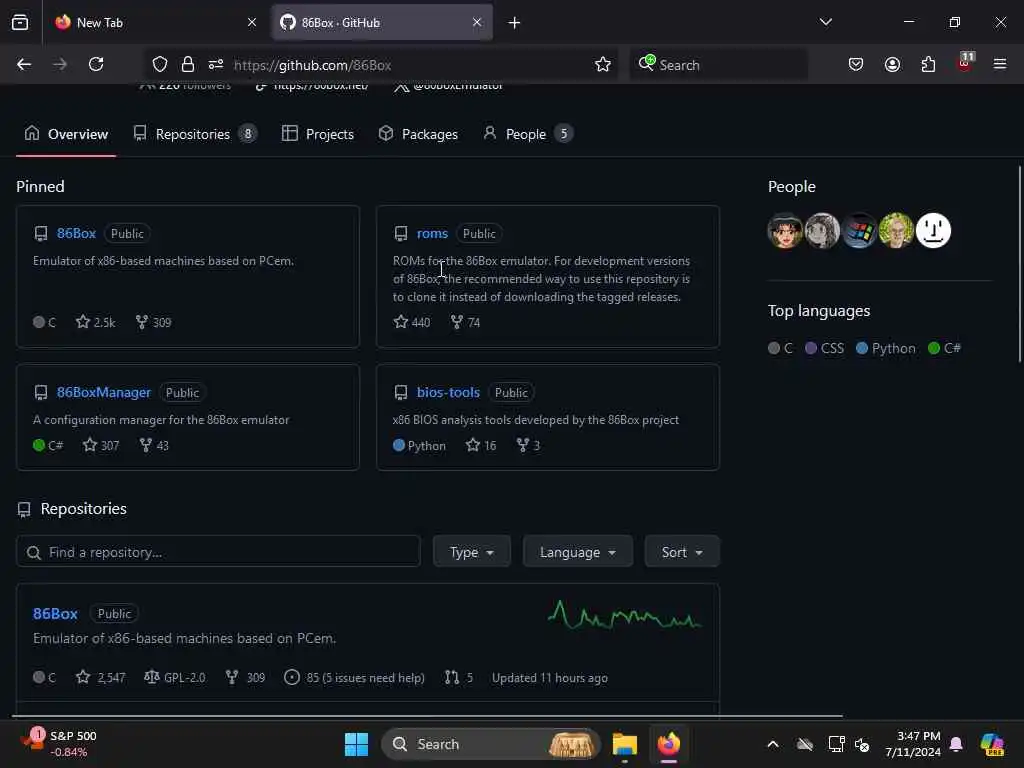
Task: Click the site permissions icon in address bar
Action: pos(216,64)
